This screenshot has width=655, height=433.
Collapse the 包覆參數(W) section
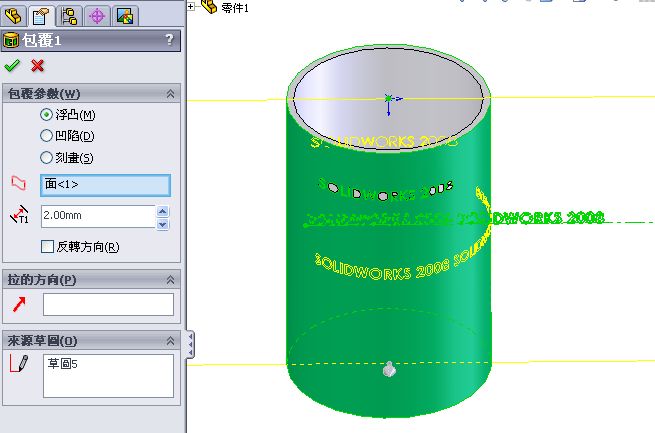(x=170, y=94)
